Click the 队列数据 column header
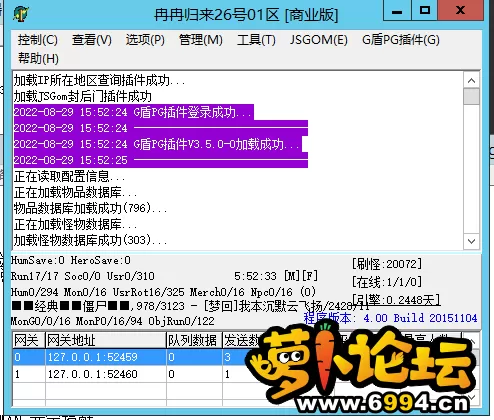This screenshot has height=420, width=494. 194,340
